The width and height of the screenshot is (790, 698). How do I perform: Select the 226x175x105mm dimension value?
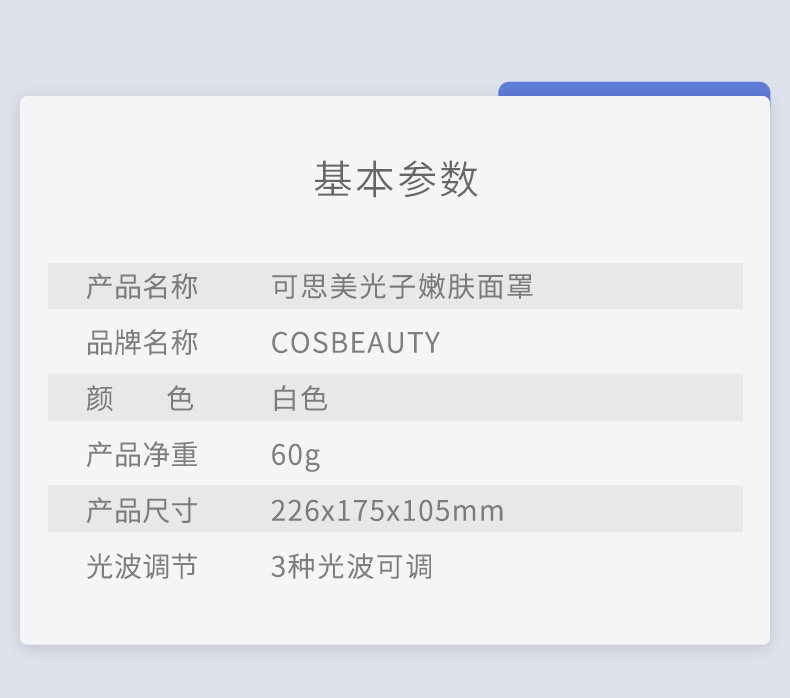(x=387, y=511)
